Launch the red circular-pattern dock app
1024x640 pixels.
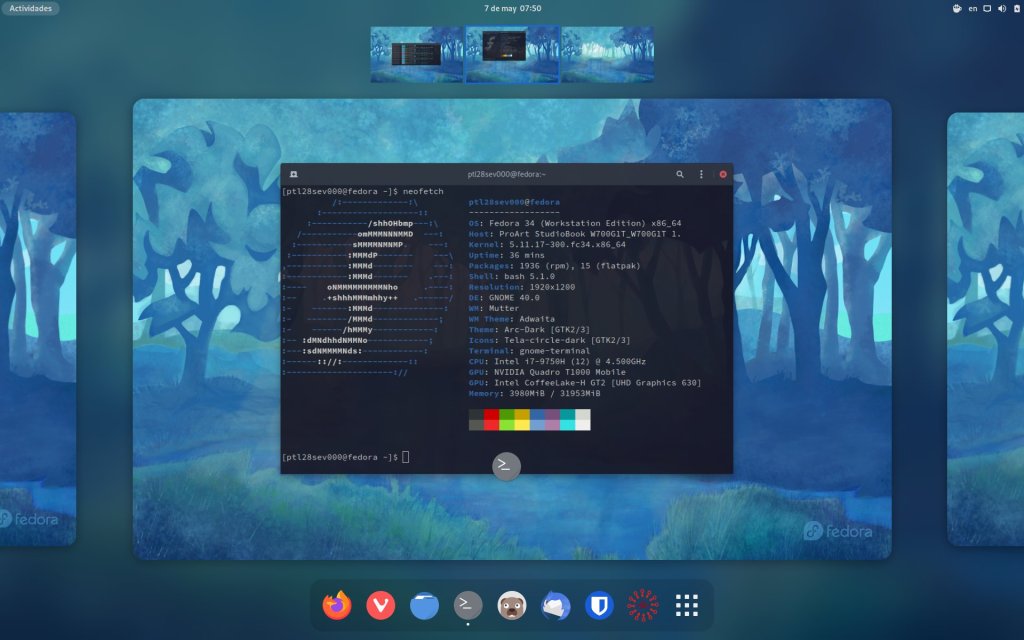642,605
